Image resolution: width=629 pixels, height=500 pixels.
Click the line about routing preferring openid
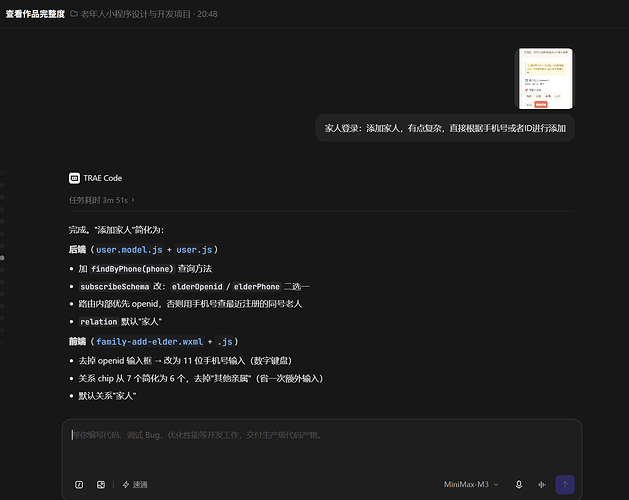coord(190,304)
